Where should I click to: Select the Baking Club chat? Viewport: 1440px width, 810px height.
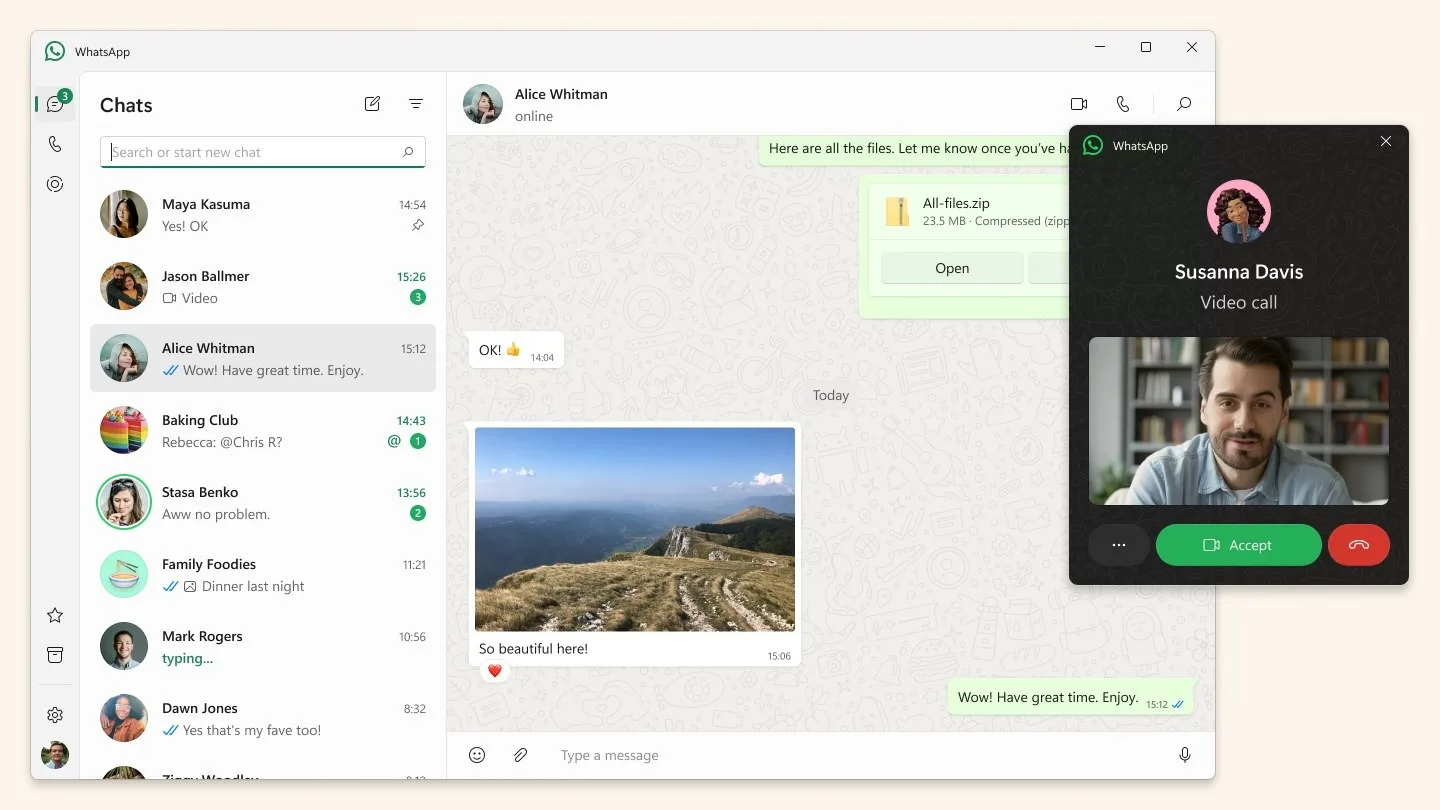coord(263,430)
